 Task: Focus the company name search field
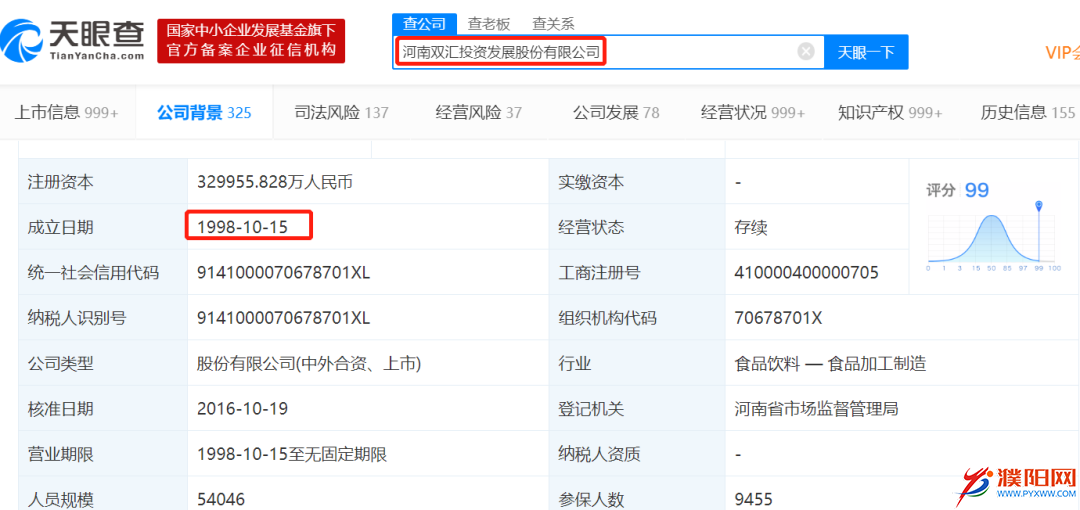coord(608,52)
